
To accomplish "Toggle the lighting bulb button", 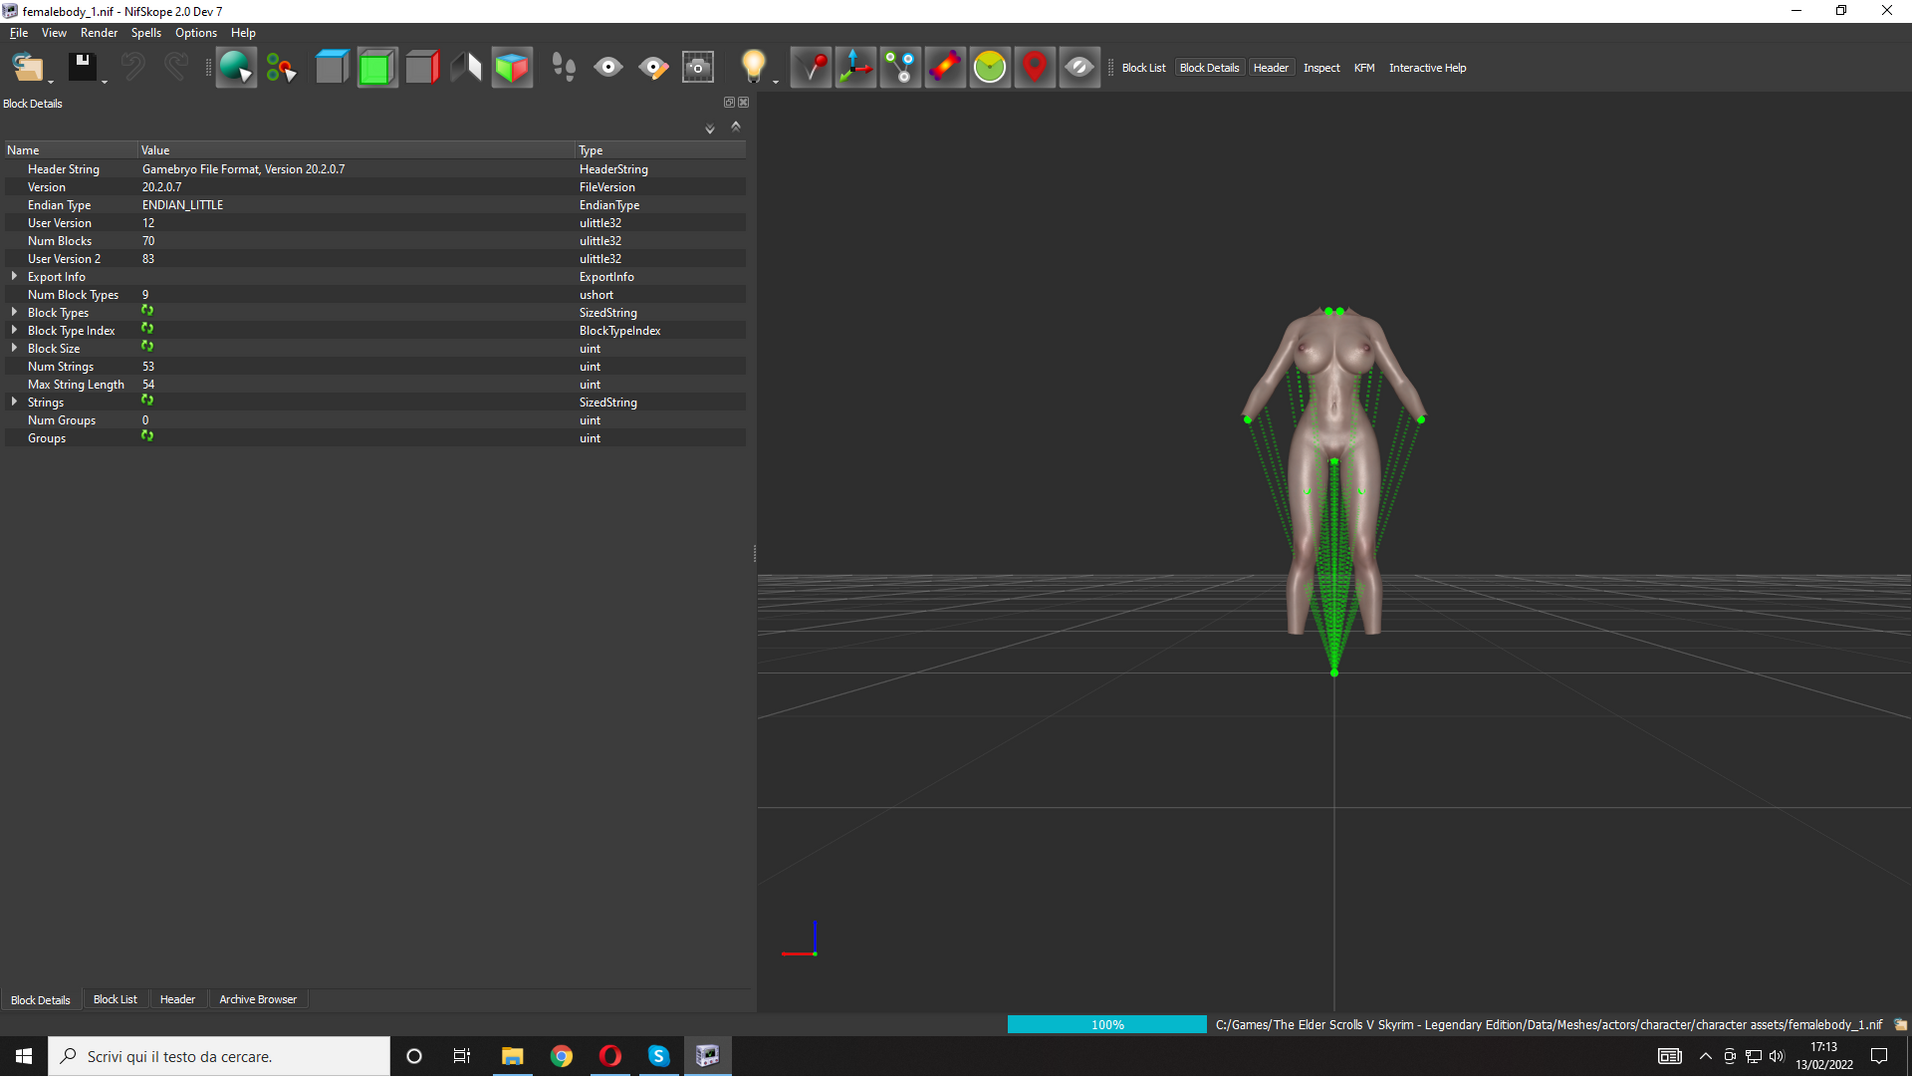I will click(x=753, y=67).
